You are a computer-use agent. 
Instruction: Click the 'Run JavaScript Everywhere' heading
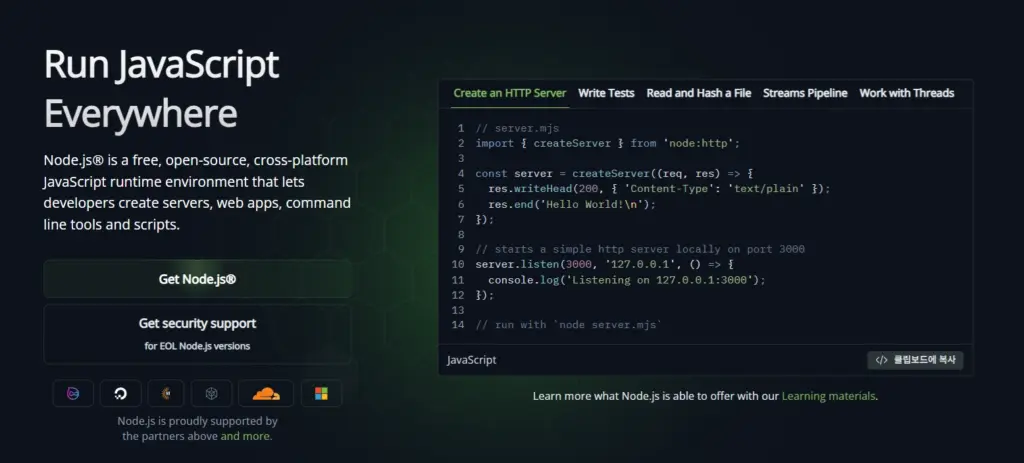tap(161, 89)
